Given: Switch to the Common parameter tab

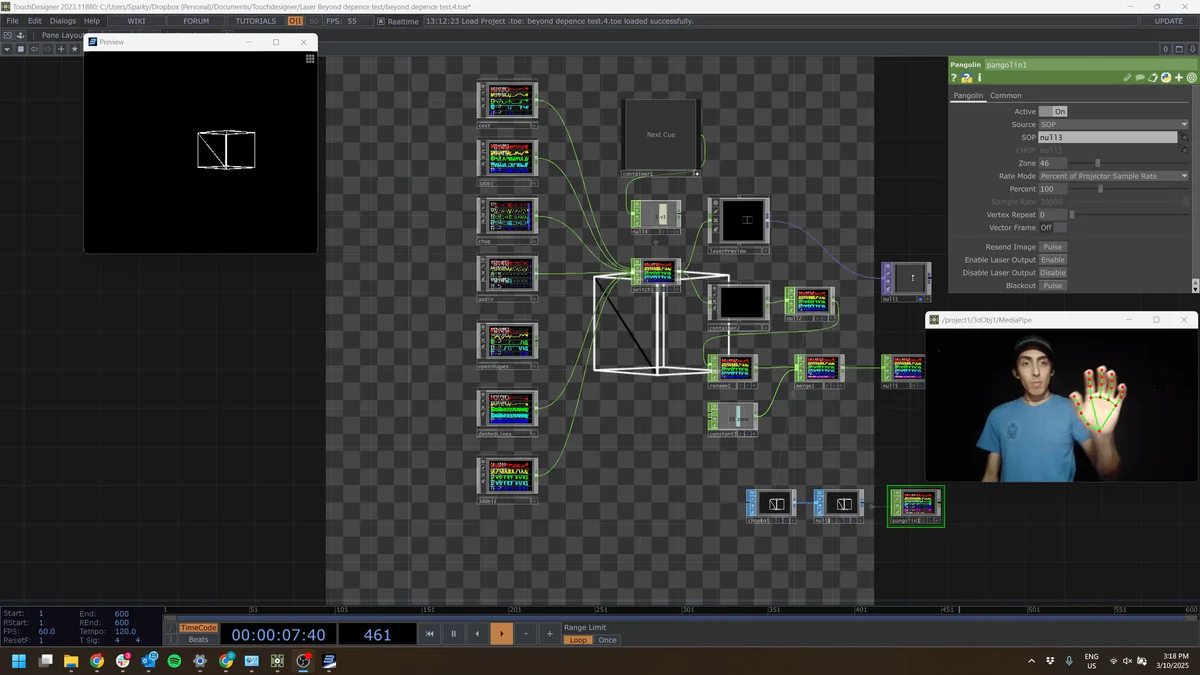Looking at the screenshot, I should (1005, 96).
